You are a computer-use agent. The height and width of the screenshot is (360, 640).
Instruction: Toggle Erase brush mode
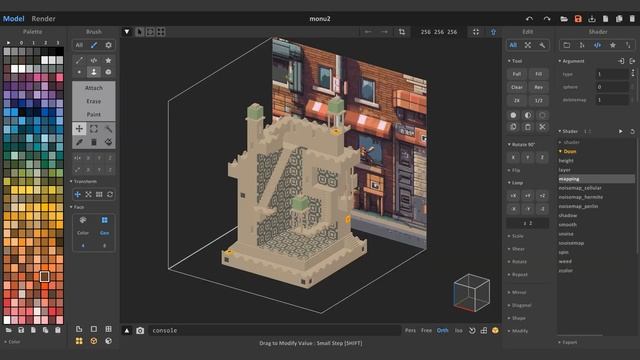(x=94, y=101)
